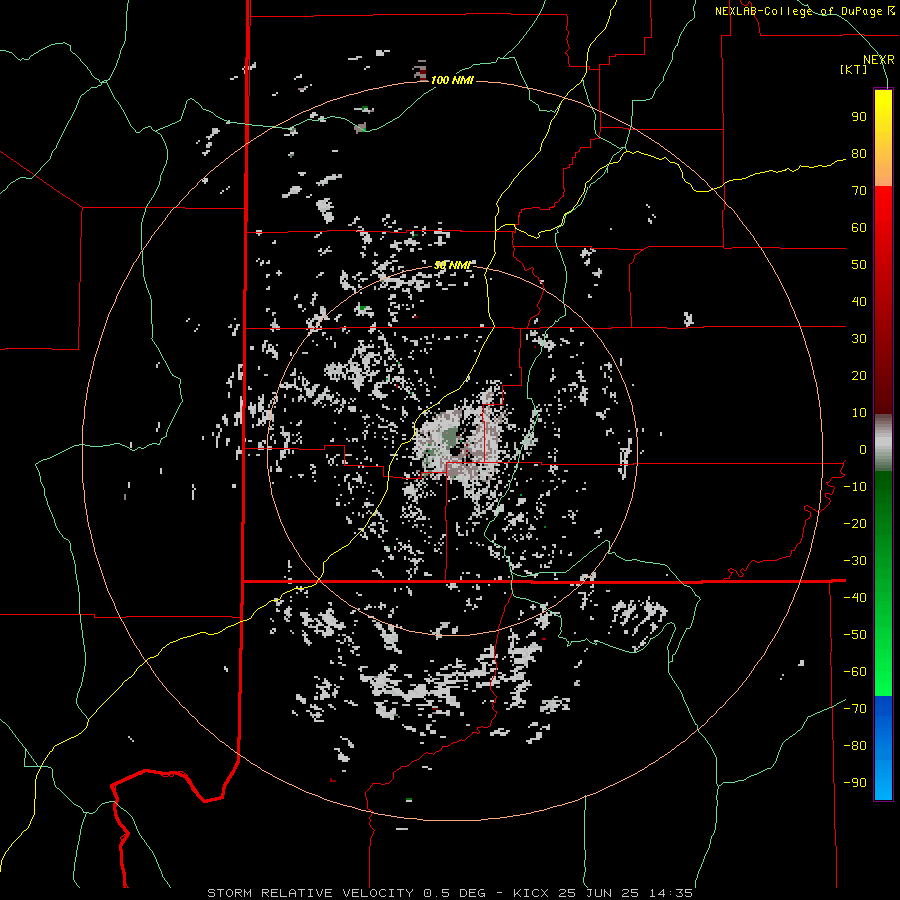Click the 0 value on the velocity scale
The width and height of the screenshot is (900, 900).
click(863, 450)
